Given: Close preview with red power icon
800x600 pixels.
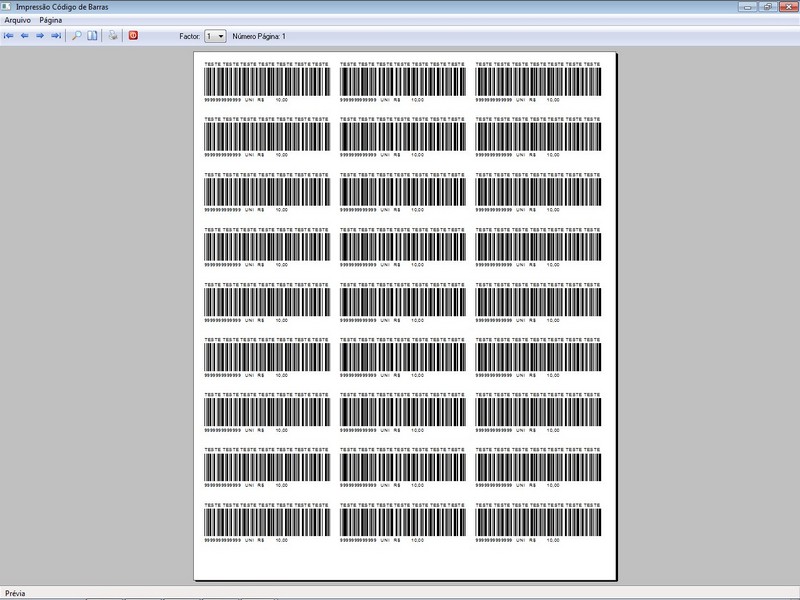Looking at the screenshot, I should point(133,35).
